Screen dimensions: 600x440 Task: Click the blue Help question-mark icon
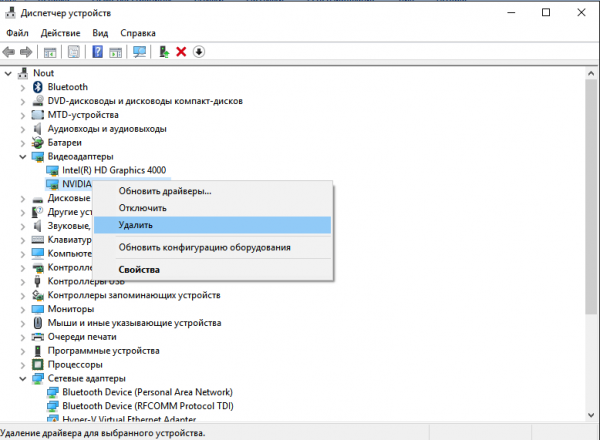pyautogui.click(x=98, y=52)
